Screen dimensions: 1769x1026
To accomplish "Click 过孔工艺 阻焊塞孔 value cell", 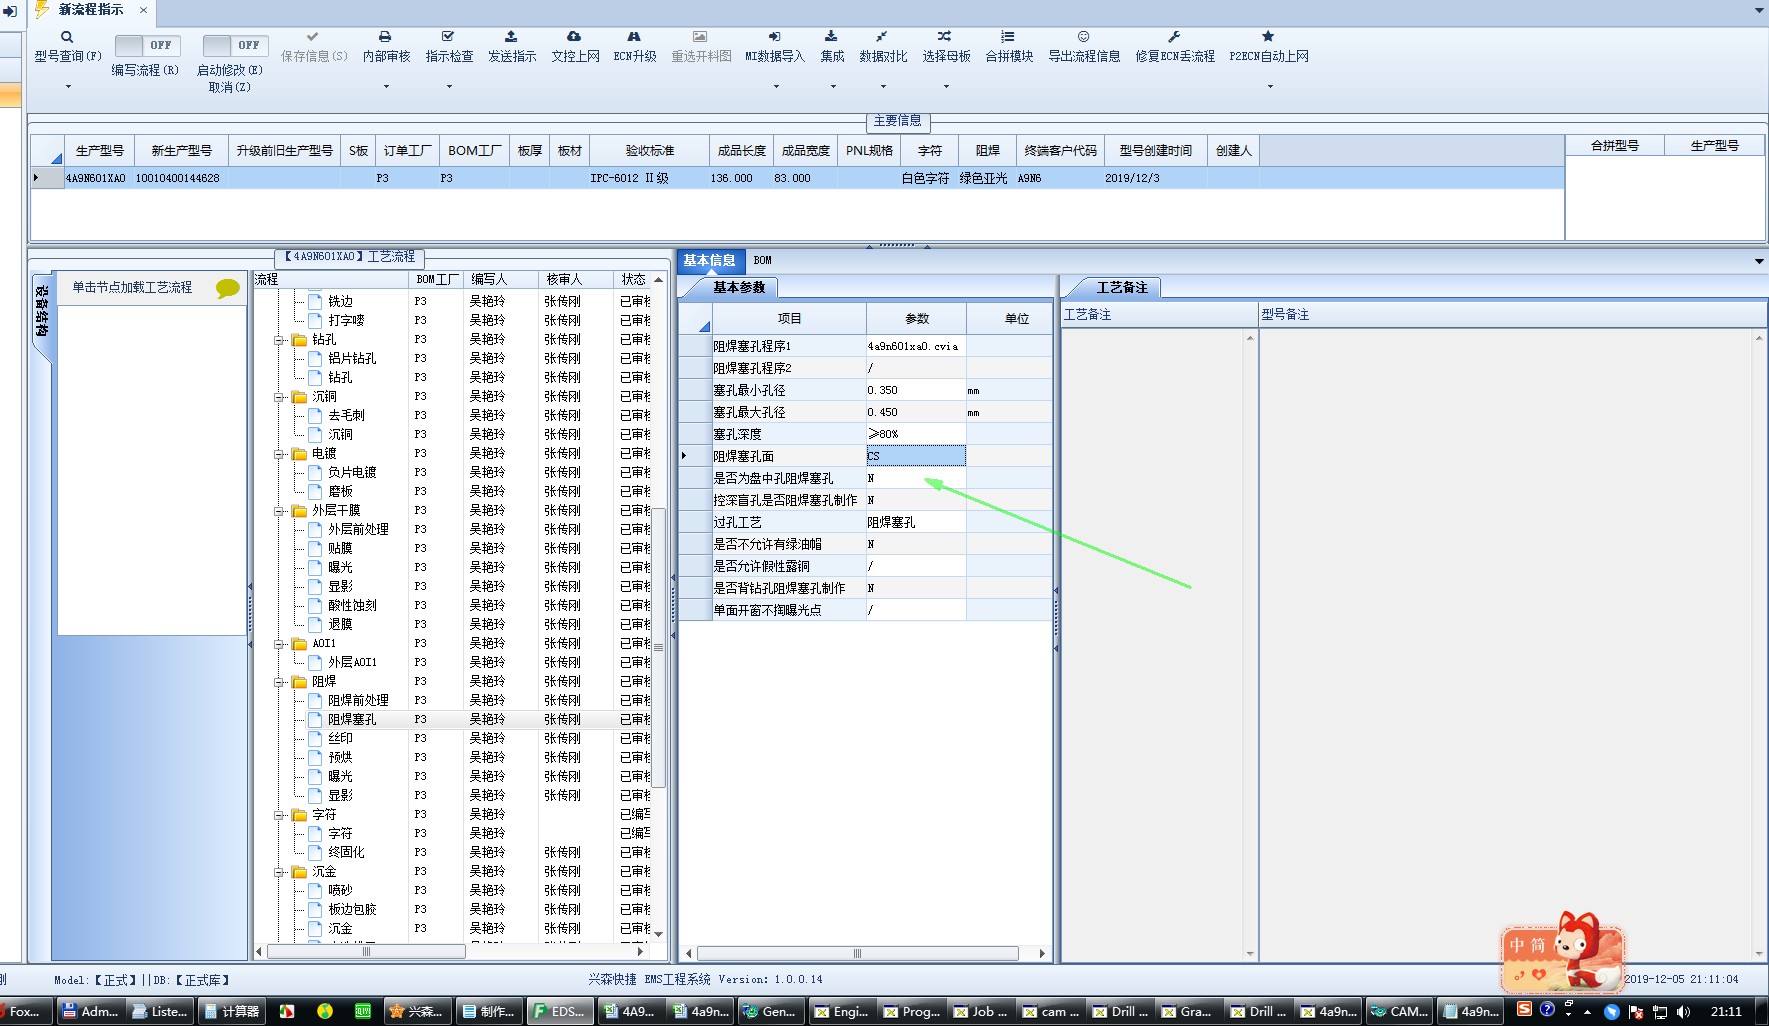I will (915, 522).
